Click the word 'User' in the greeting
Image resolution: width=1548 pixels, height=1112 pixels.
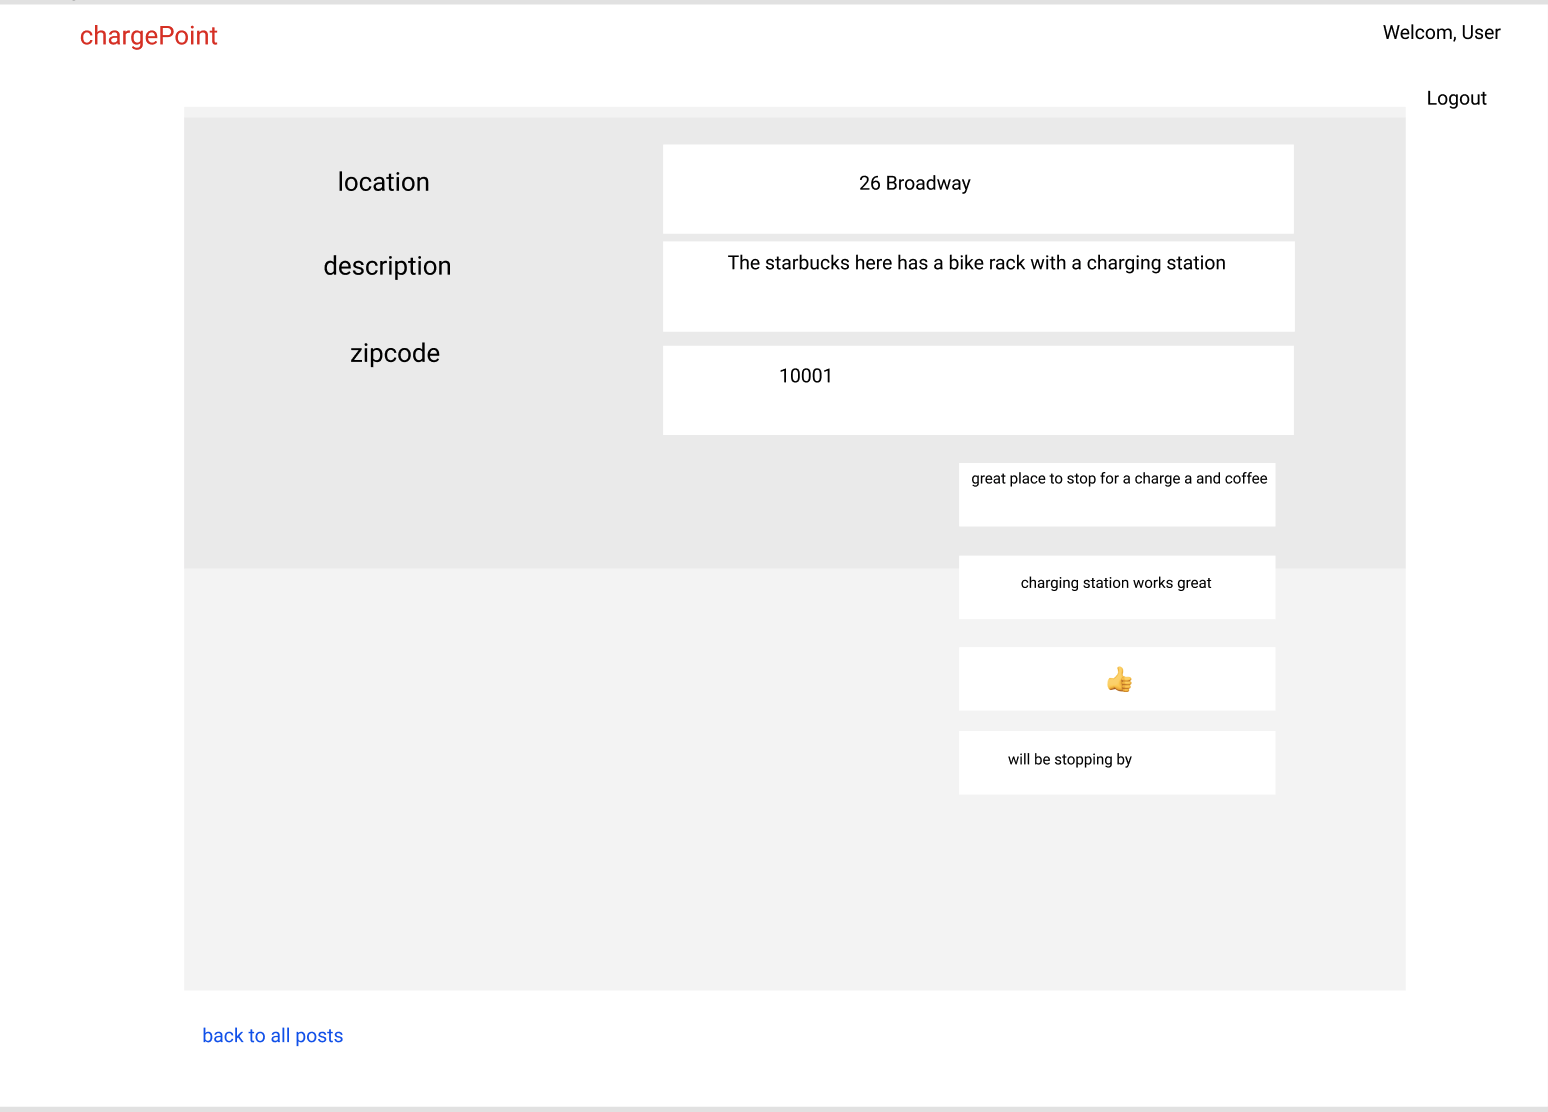pyautogui.click(x=1481, y=33)
